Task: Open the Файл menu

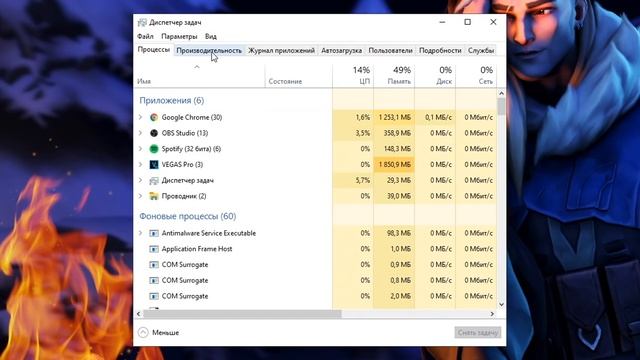Action: [x=145, y=36]
